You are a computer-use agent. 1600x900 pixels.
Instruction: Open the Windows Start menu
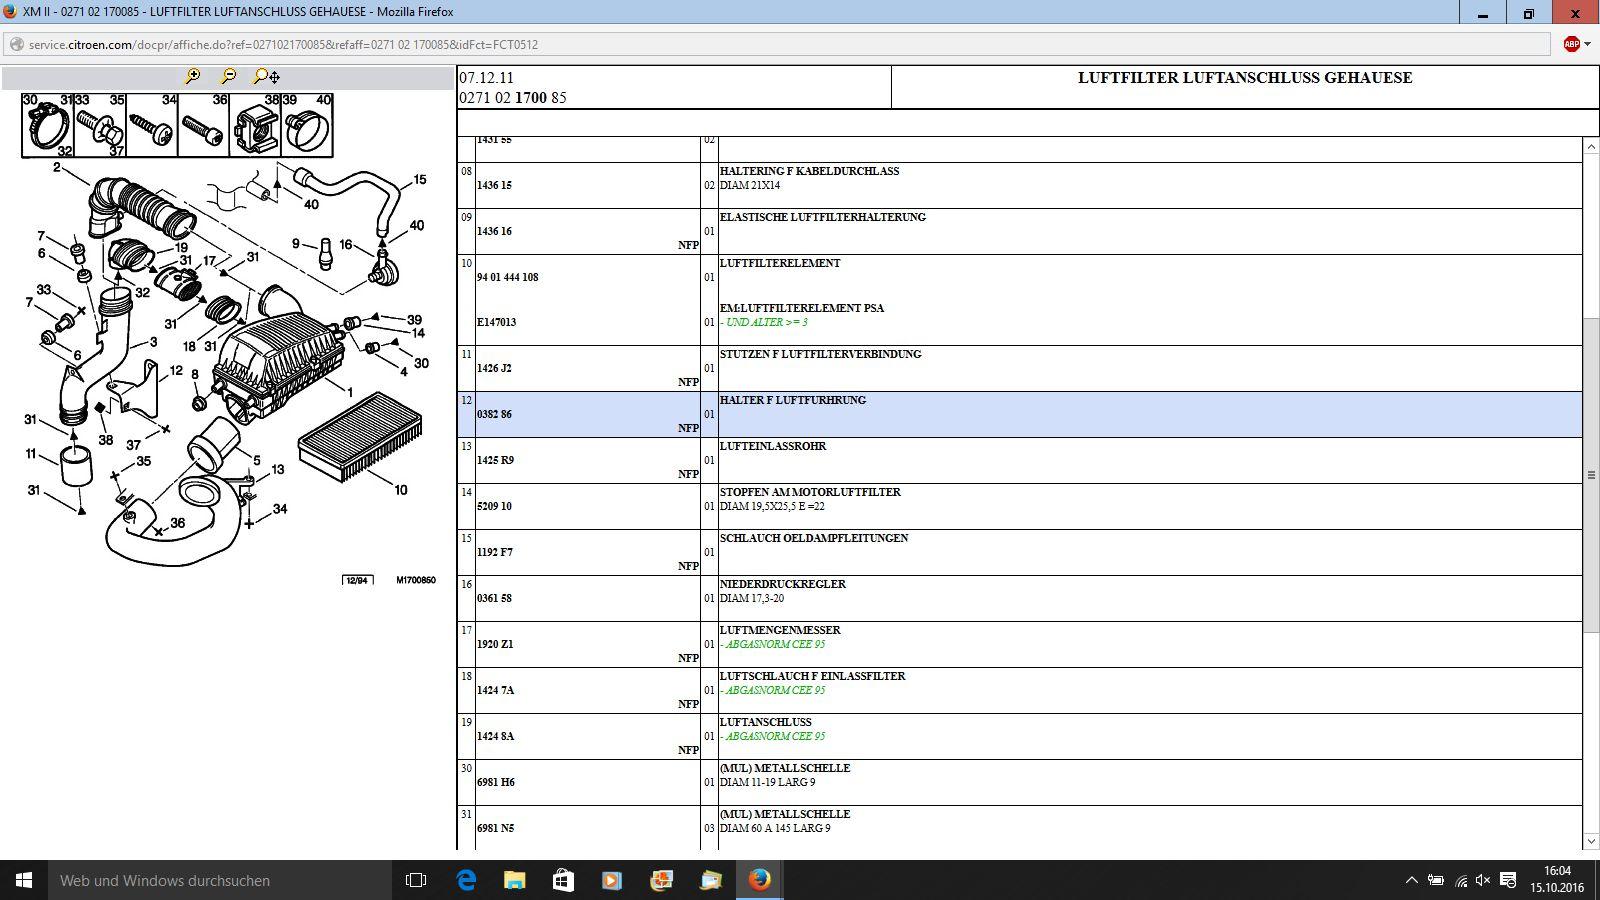pyautogui.click(x=24, y=880)
